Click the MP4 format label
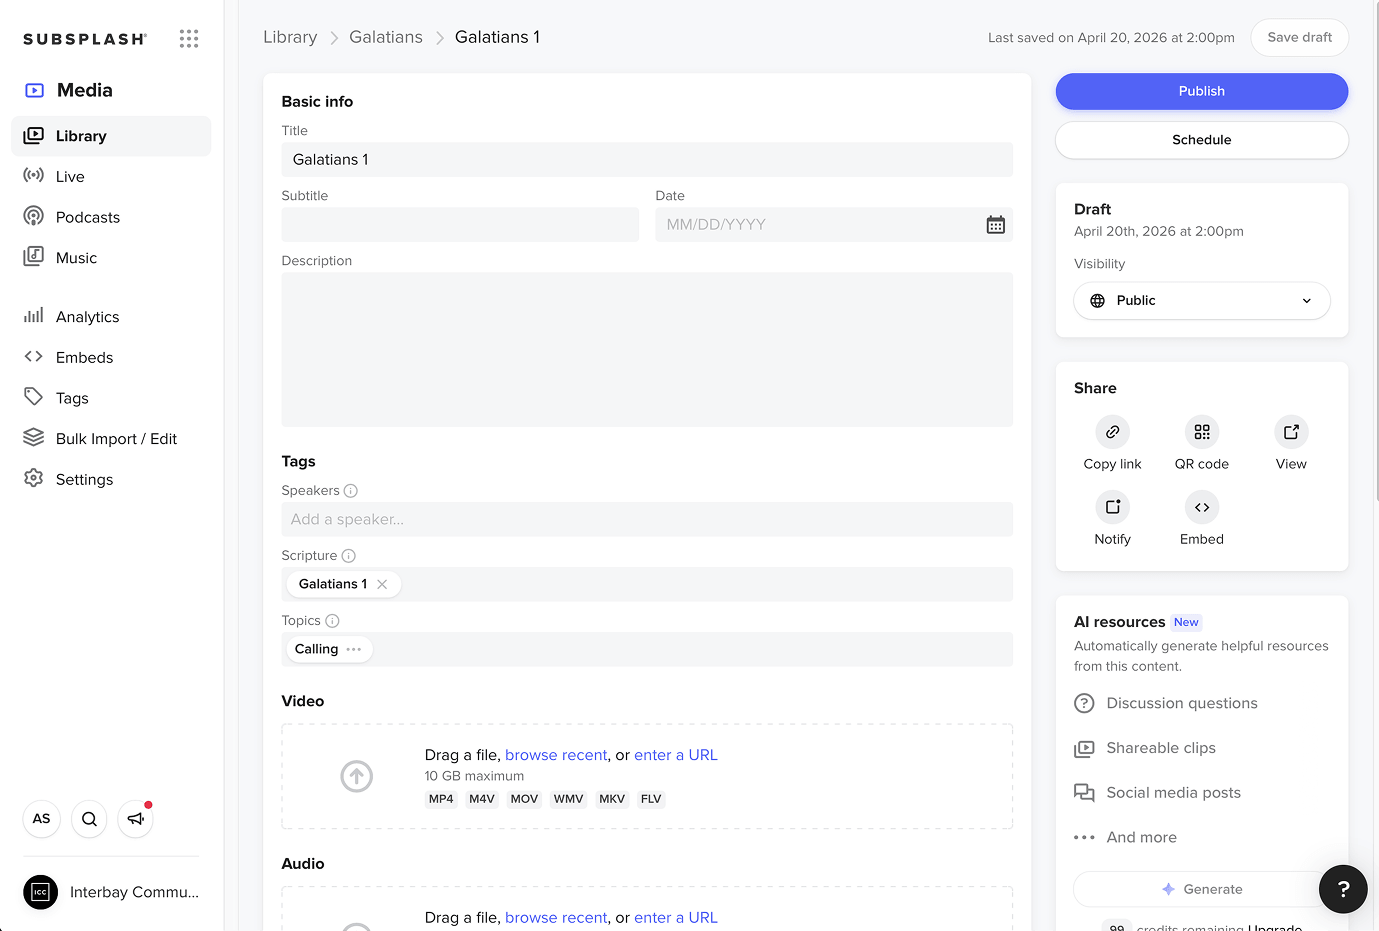Image resolution: width=1379 pixels, height=931 pixels. (441, 799)
